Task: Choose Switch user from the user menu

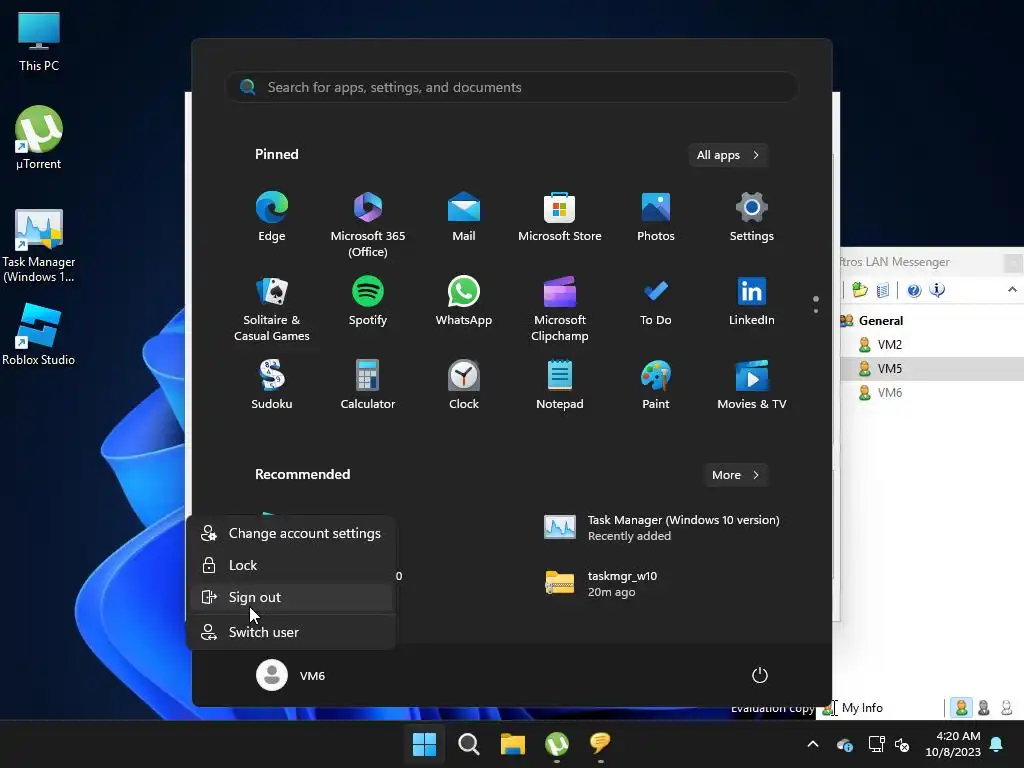Action: tap(291, 632)
